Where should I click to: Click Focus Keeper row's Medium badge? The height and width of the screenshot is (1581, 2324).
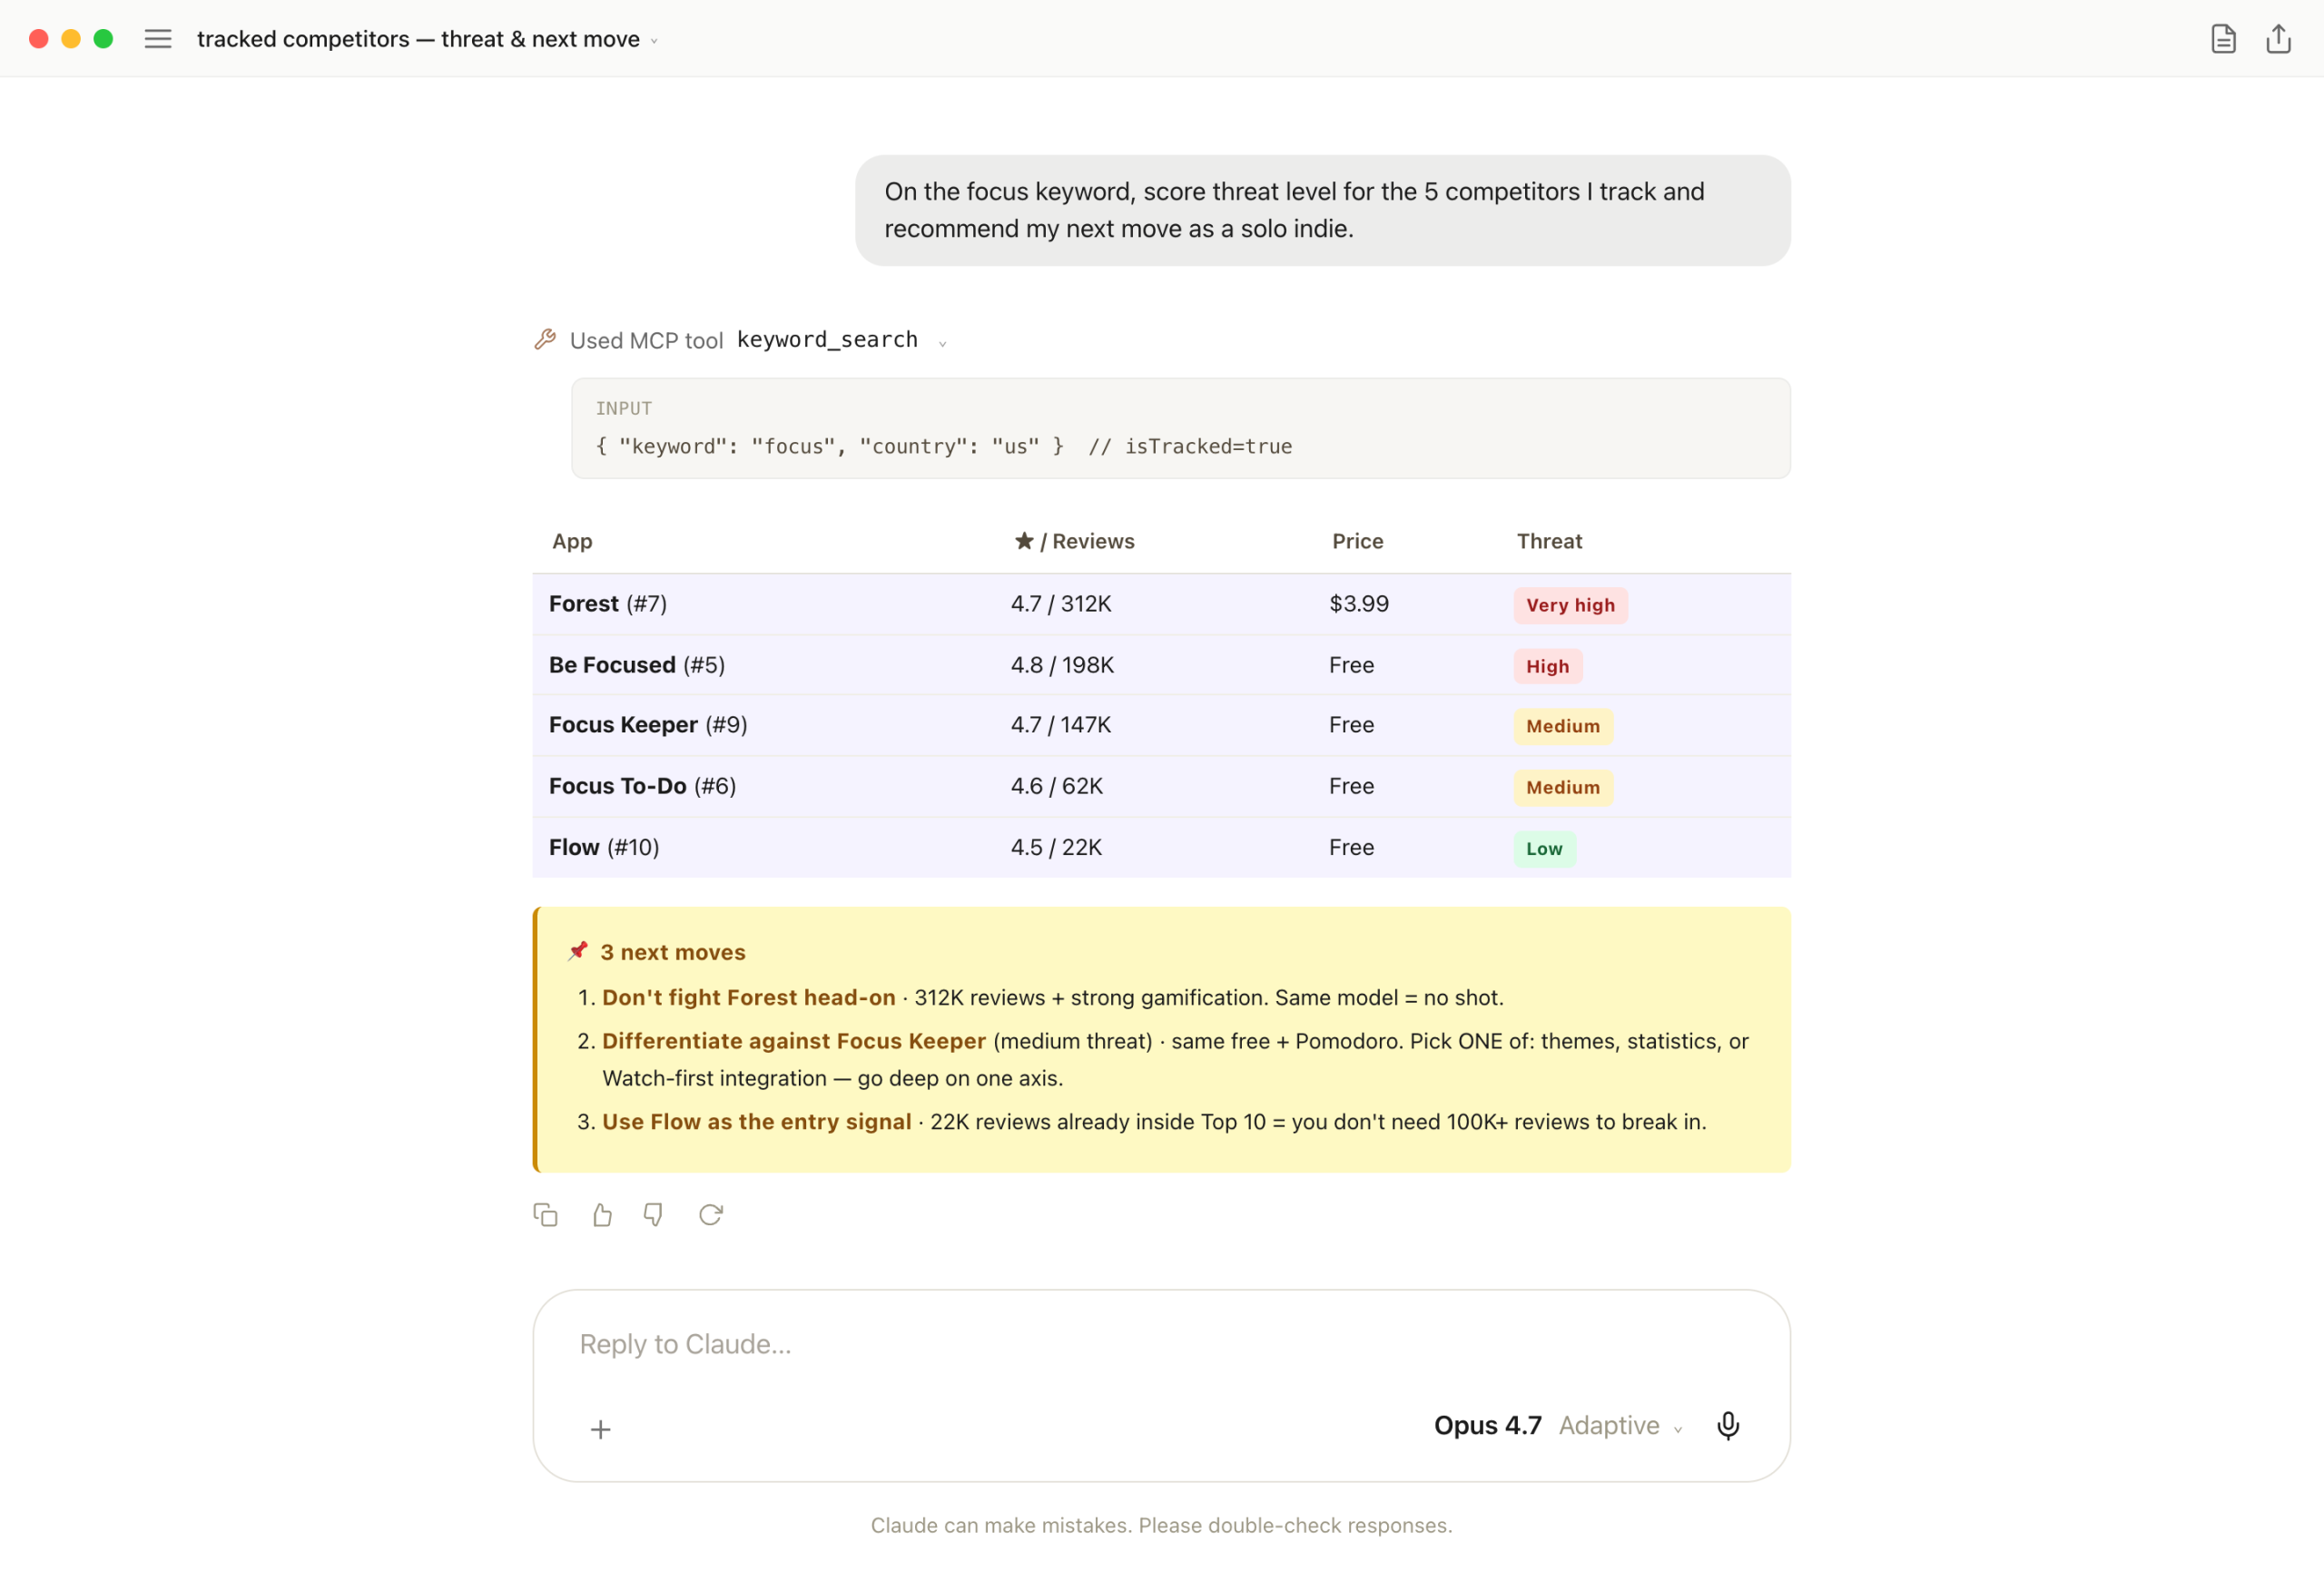1562,726
